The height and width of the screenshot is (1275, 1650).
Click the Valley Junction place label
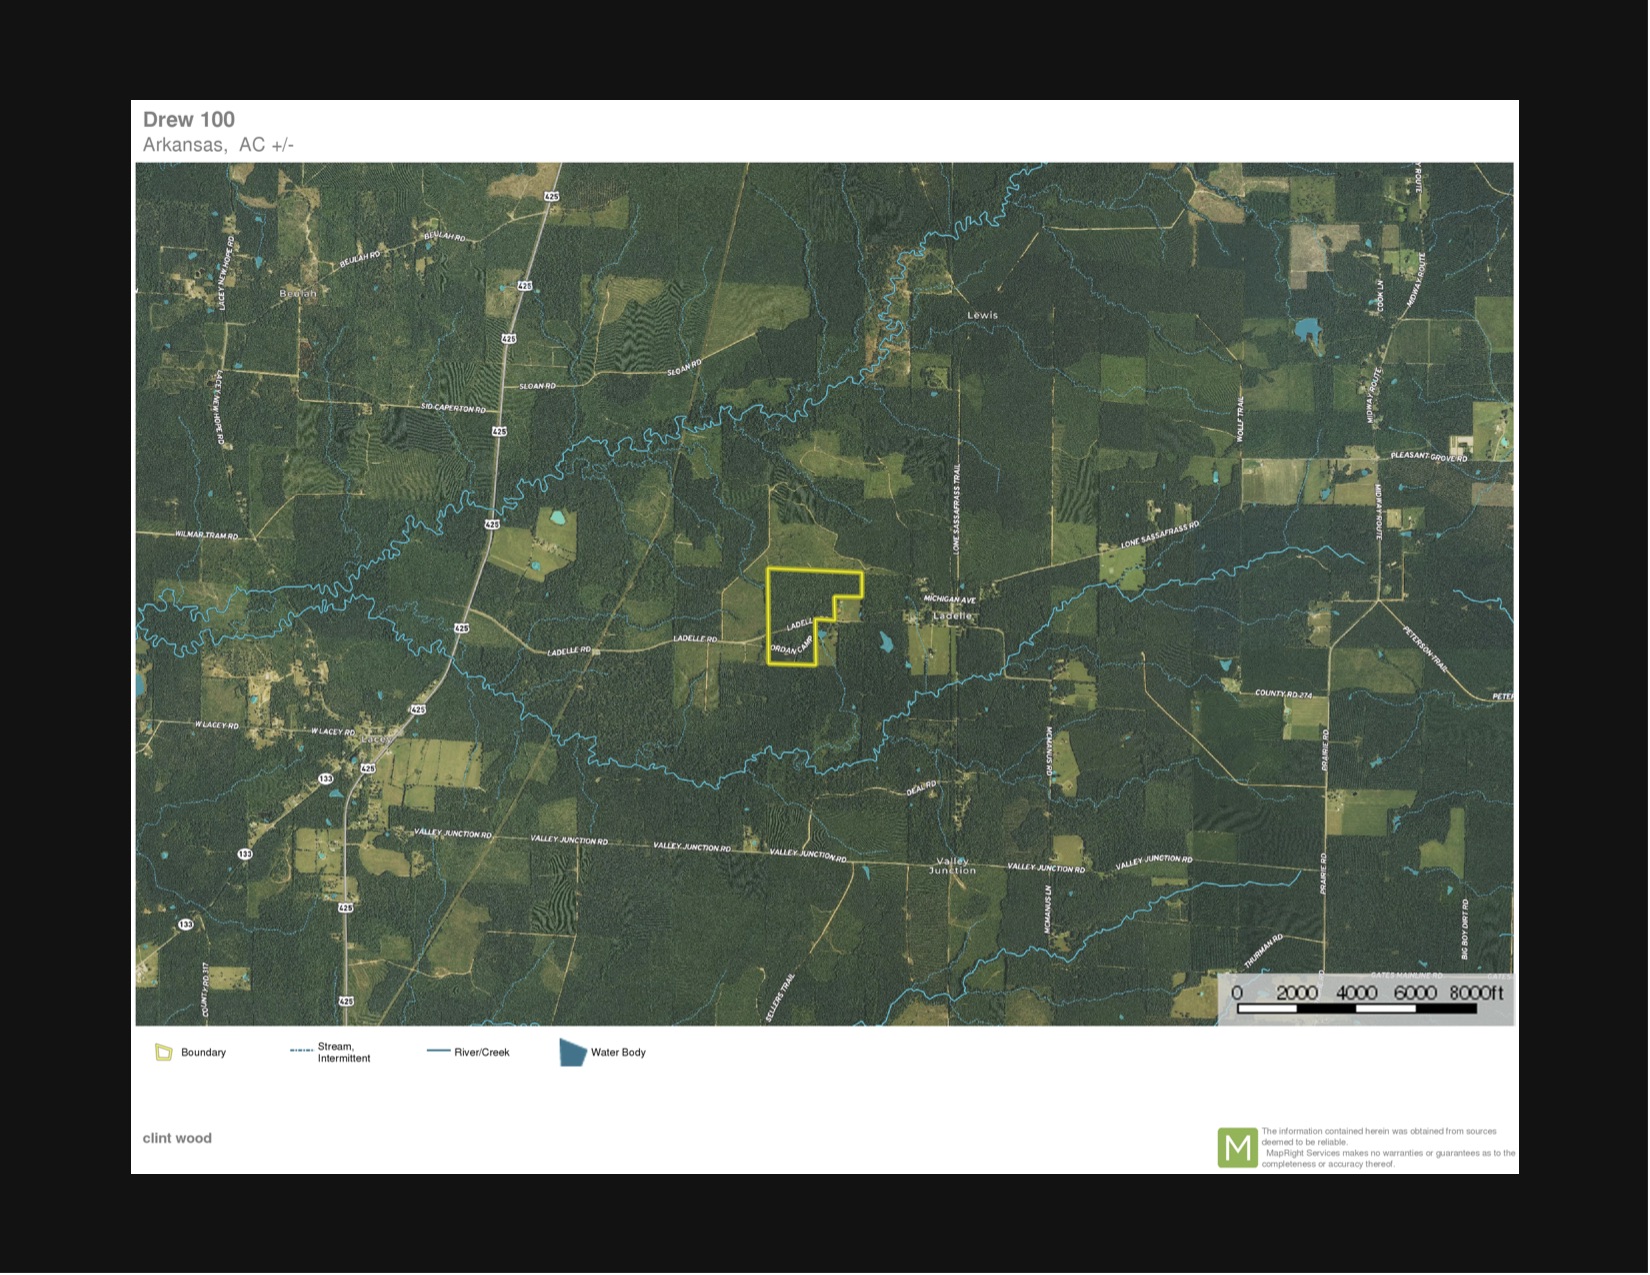tap(952, 865)
